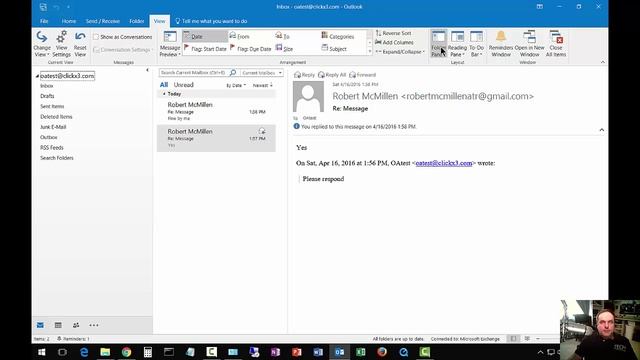Switch to Normal view in status bar
Image resolution: width=640 pixels, height=360 pixels.
pyautogui.click(x=513, y=339)
